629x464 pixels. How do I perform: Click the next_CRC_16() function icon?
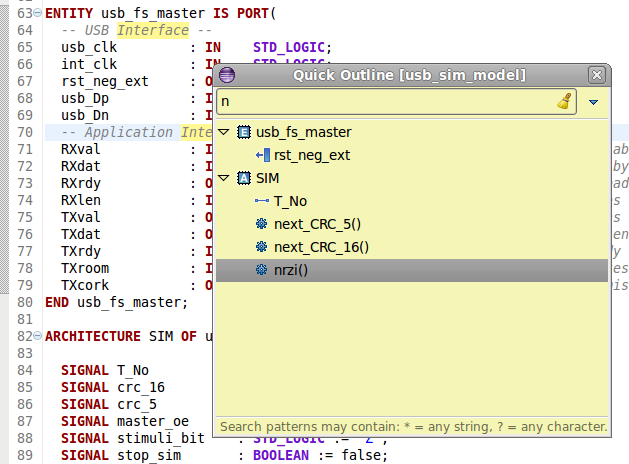pos(262,247)
